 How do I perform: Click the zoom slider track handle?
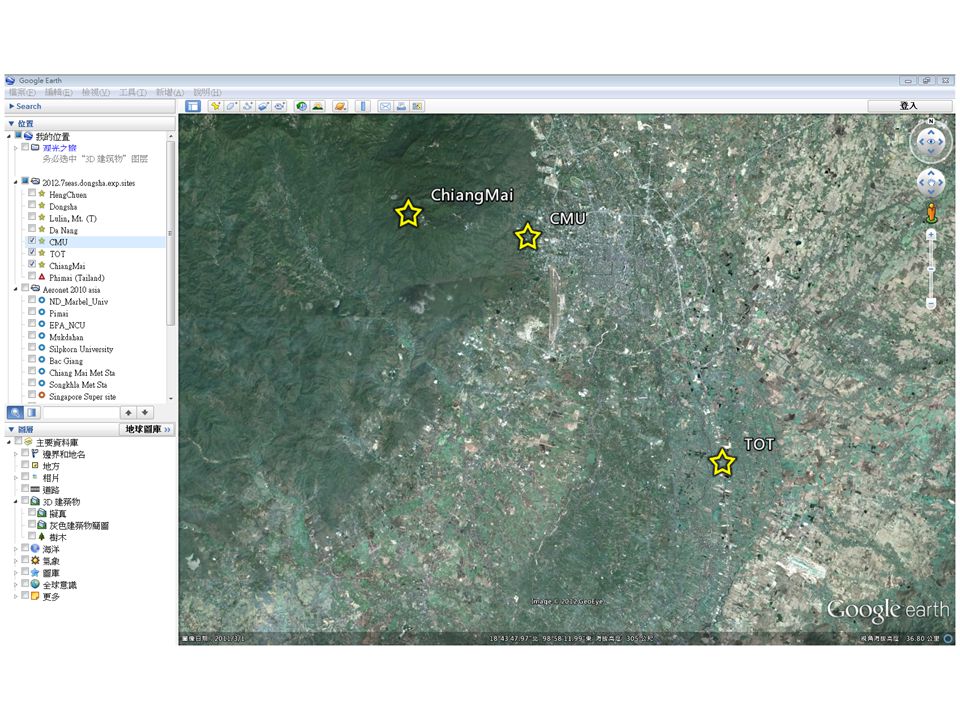click(x=931, y=269)
